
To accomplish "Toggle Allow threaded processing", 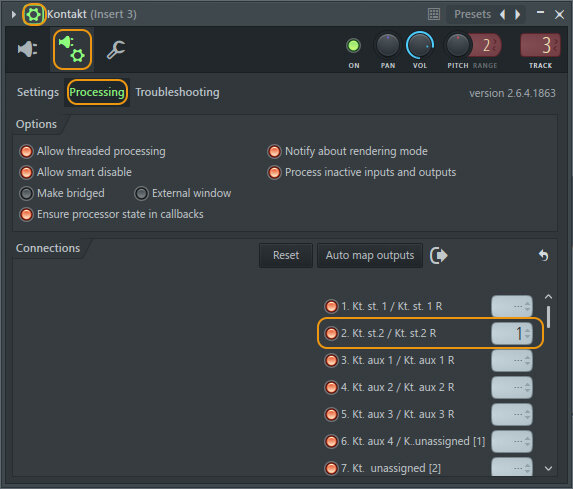I will click(x=26, y=151).
